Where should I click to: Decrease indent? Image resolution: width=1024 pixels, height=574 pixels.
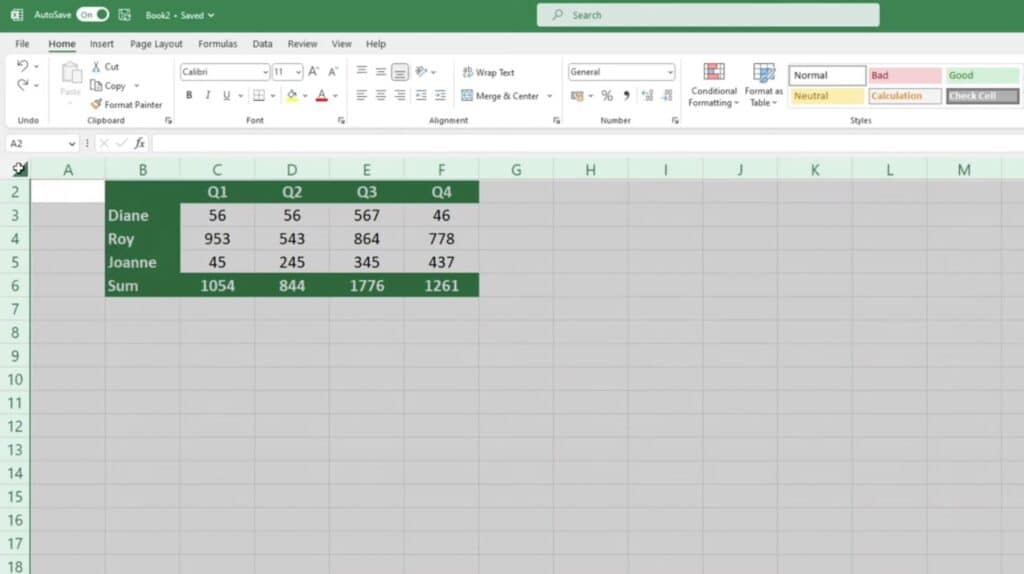pos(421,95)
